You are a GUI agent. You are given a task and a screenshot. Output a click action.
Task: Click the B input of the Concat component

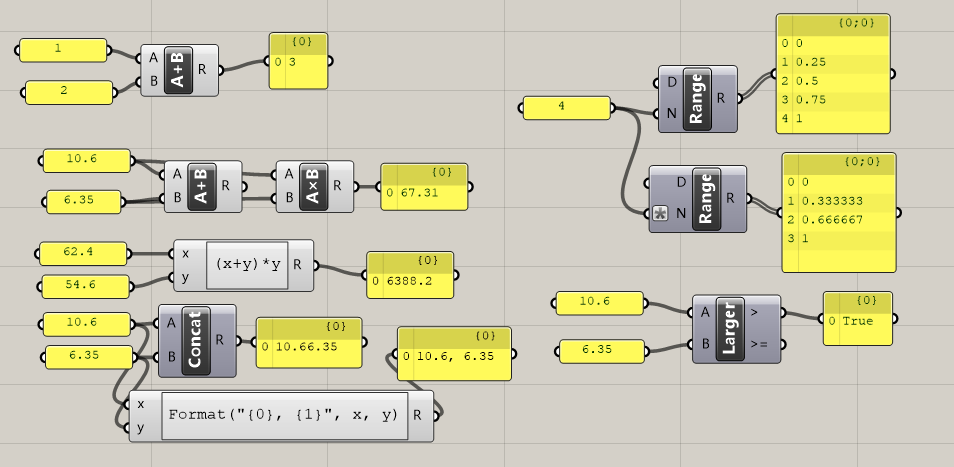tap(171, 356)
